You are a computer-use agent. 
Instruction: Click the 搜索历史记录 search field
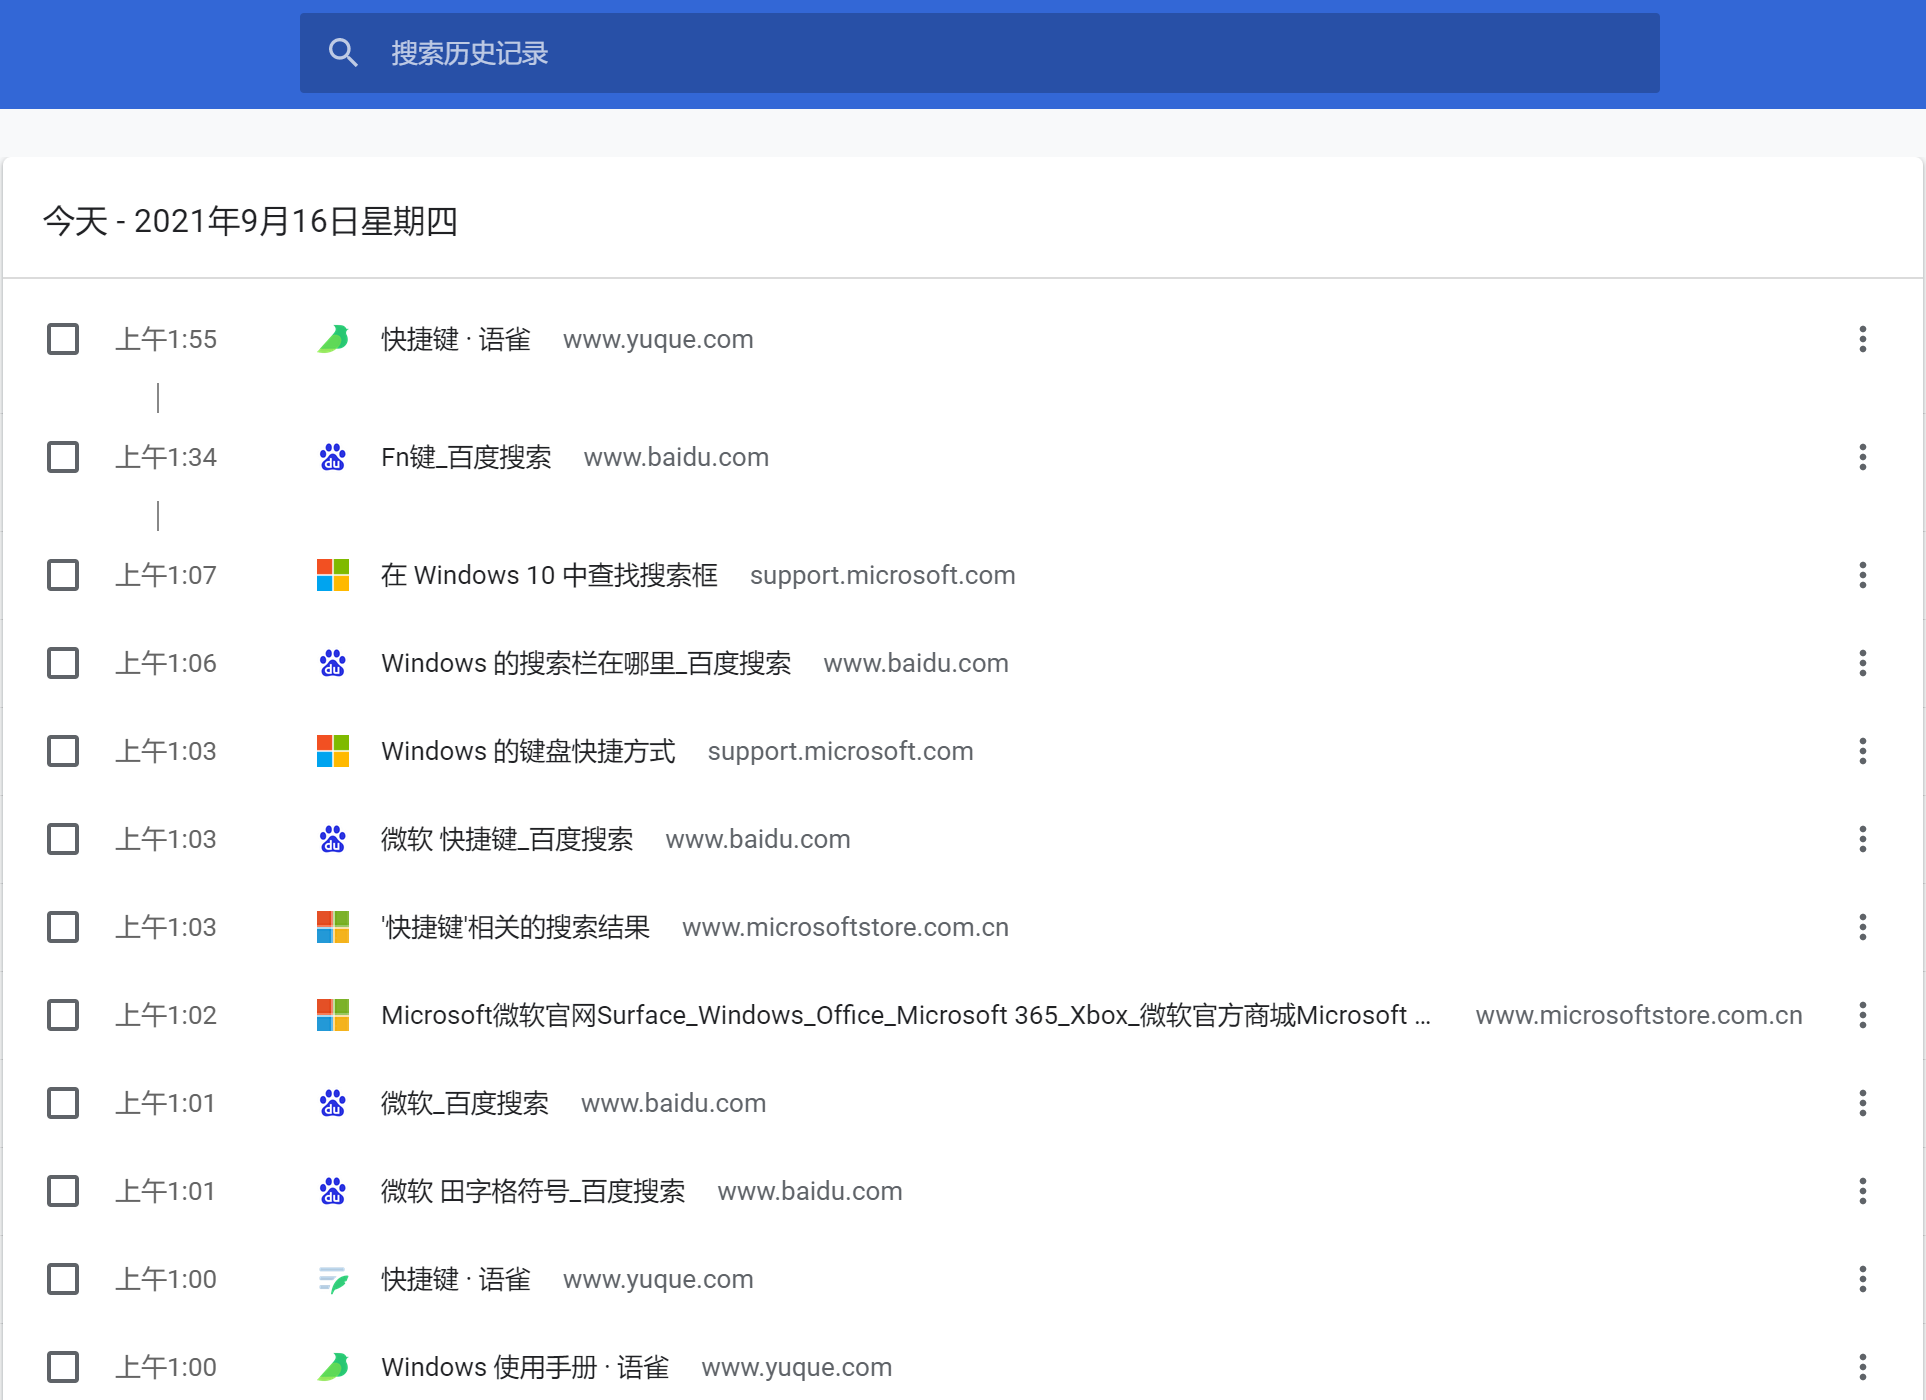click(980, 53)
